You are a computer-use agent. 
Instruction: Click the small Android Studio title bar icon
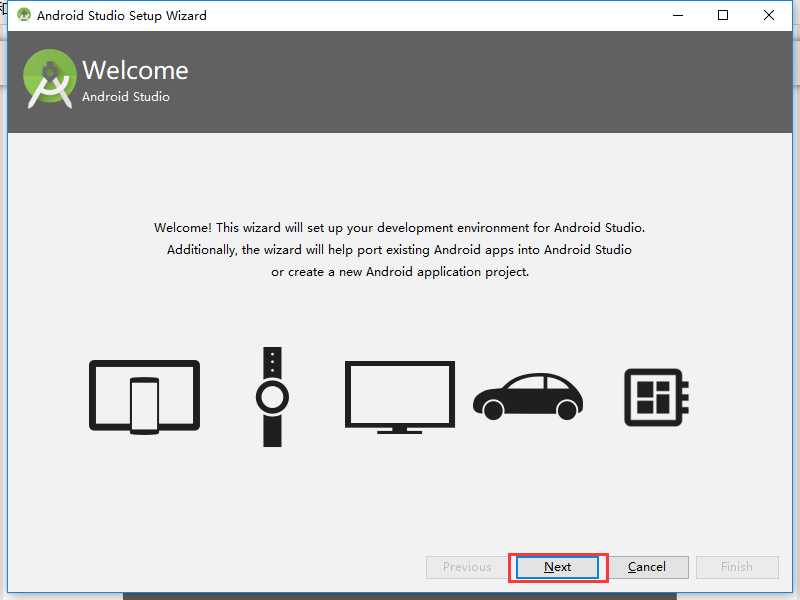tap(23, 15)
